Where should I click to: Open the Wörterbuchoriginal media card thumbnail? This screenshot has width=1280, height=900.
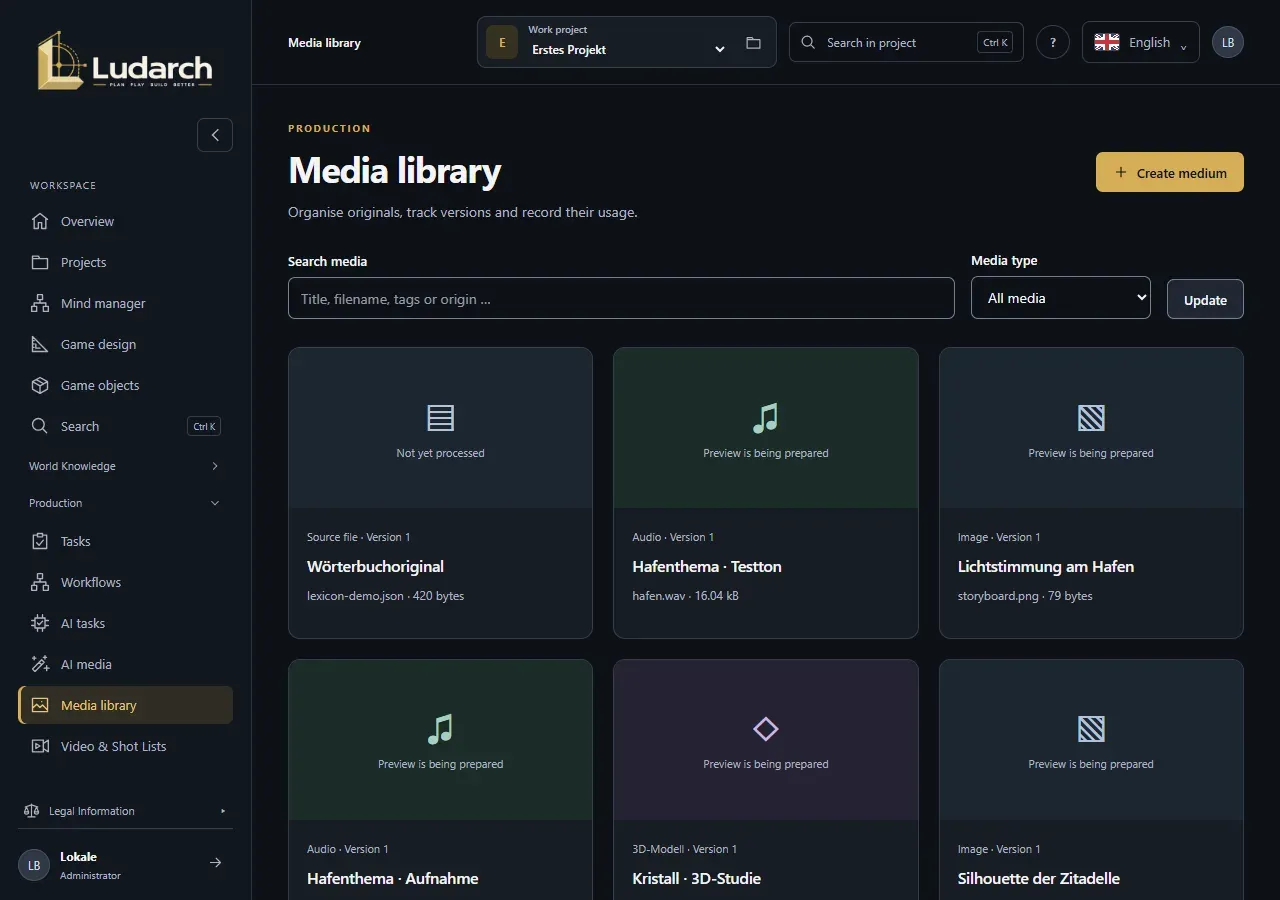coord(440,428)
